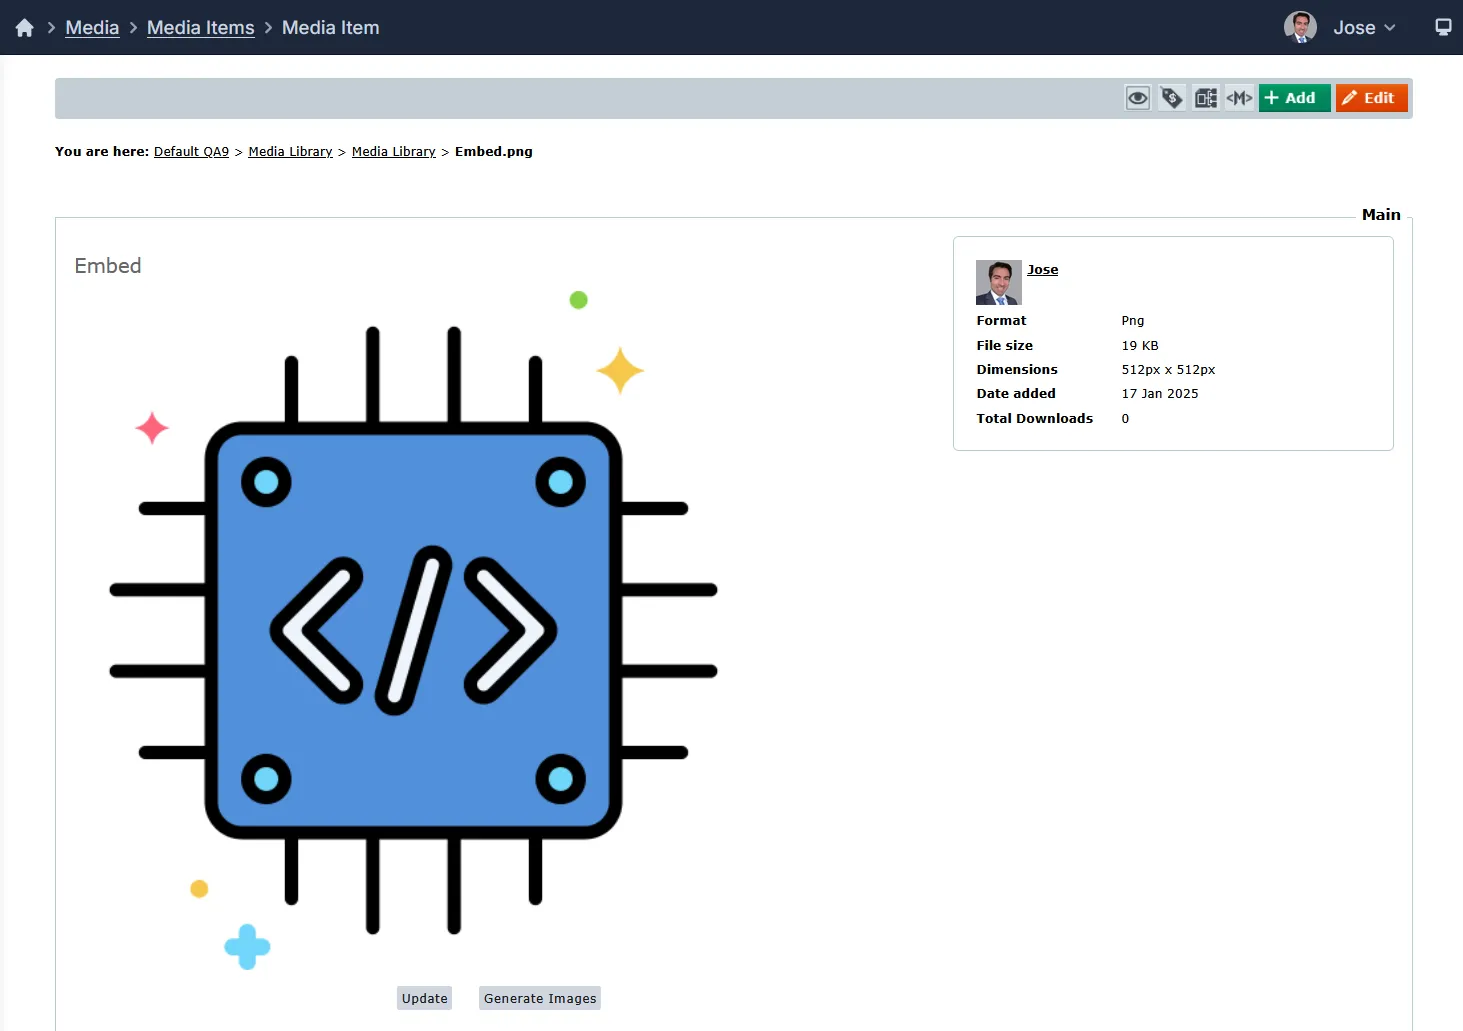Click Jose's profile photo in info panel
The width and height of the screenshot is (1463, 1031).
(998, 282)
